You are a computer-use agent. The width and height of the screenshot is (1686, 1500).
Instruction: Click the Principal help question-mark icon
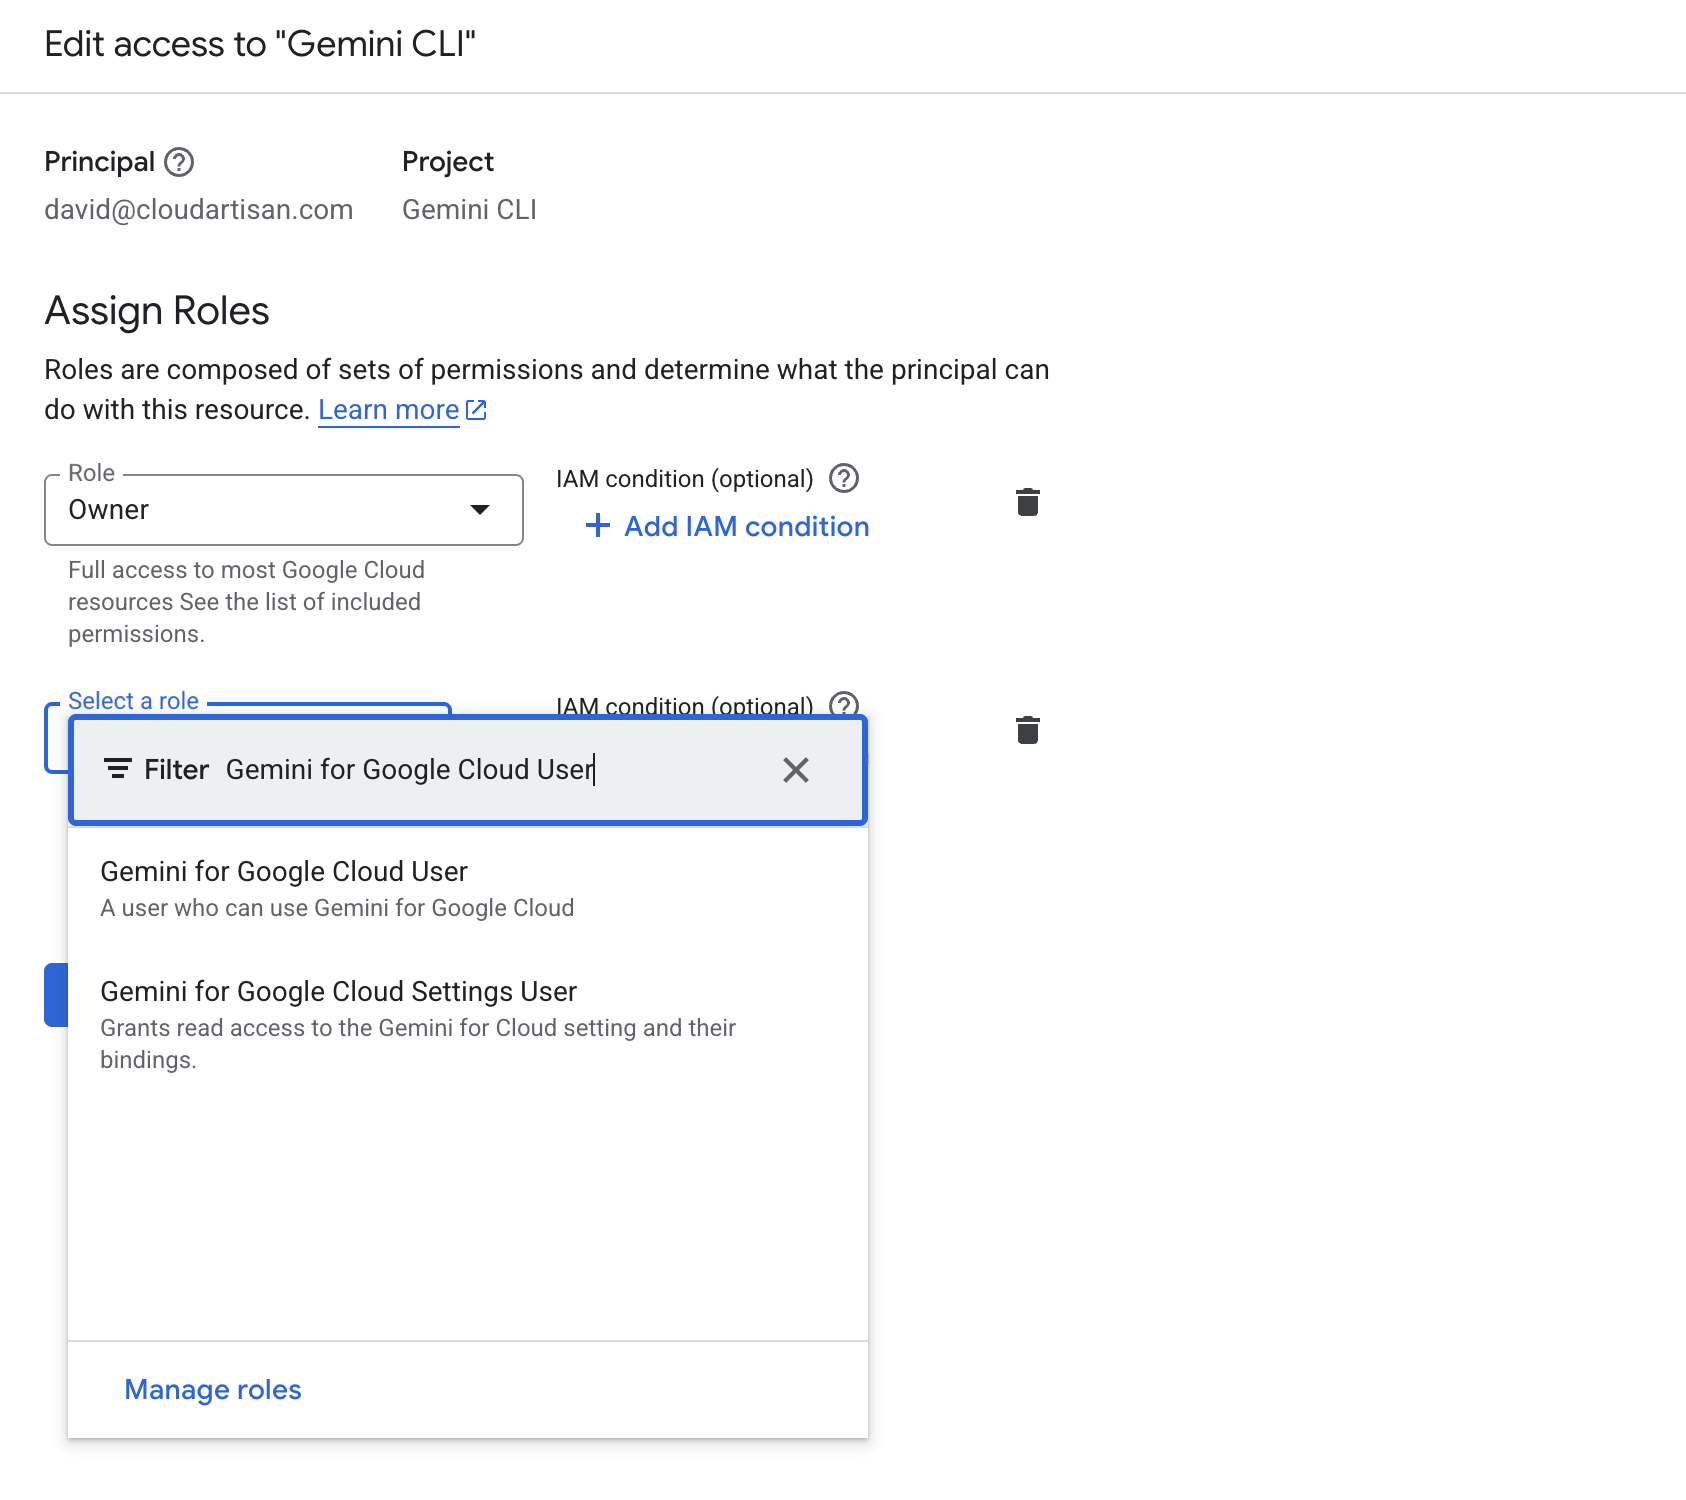pos(179,162)
